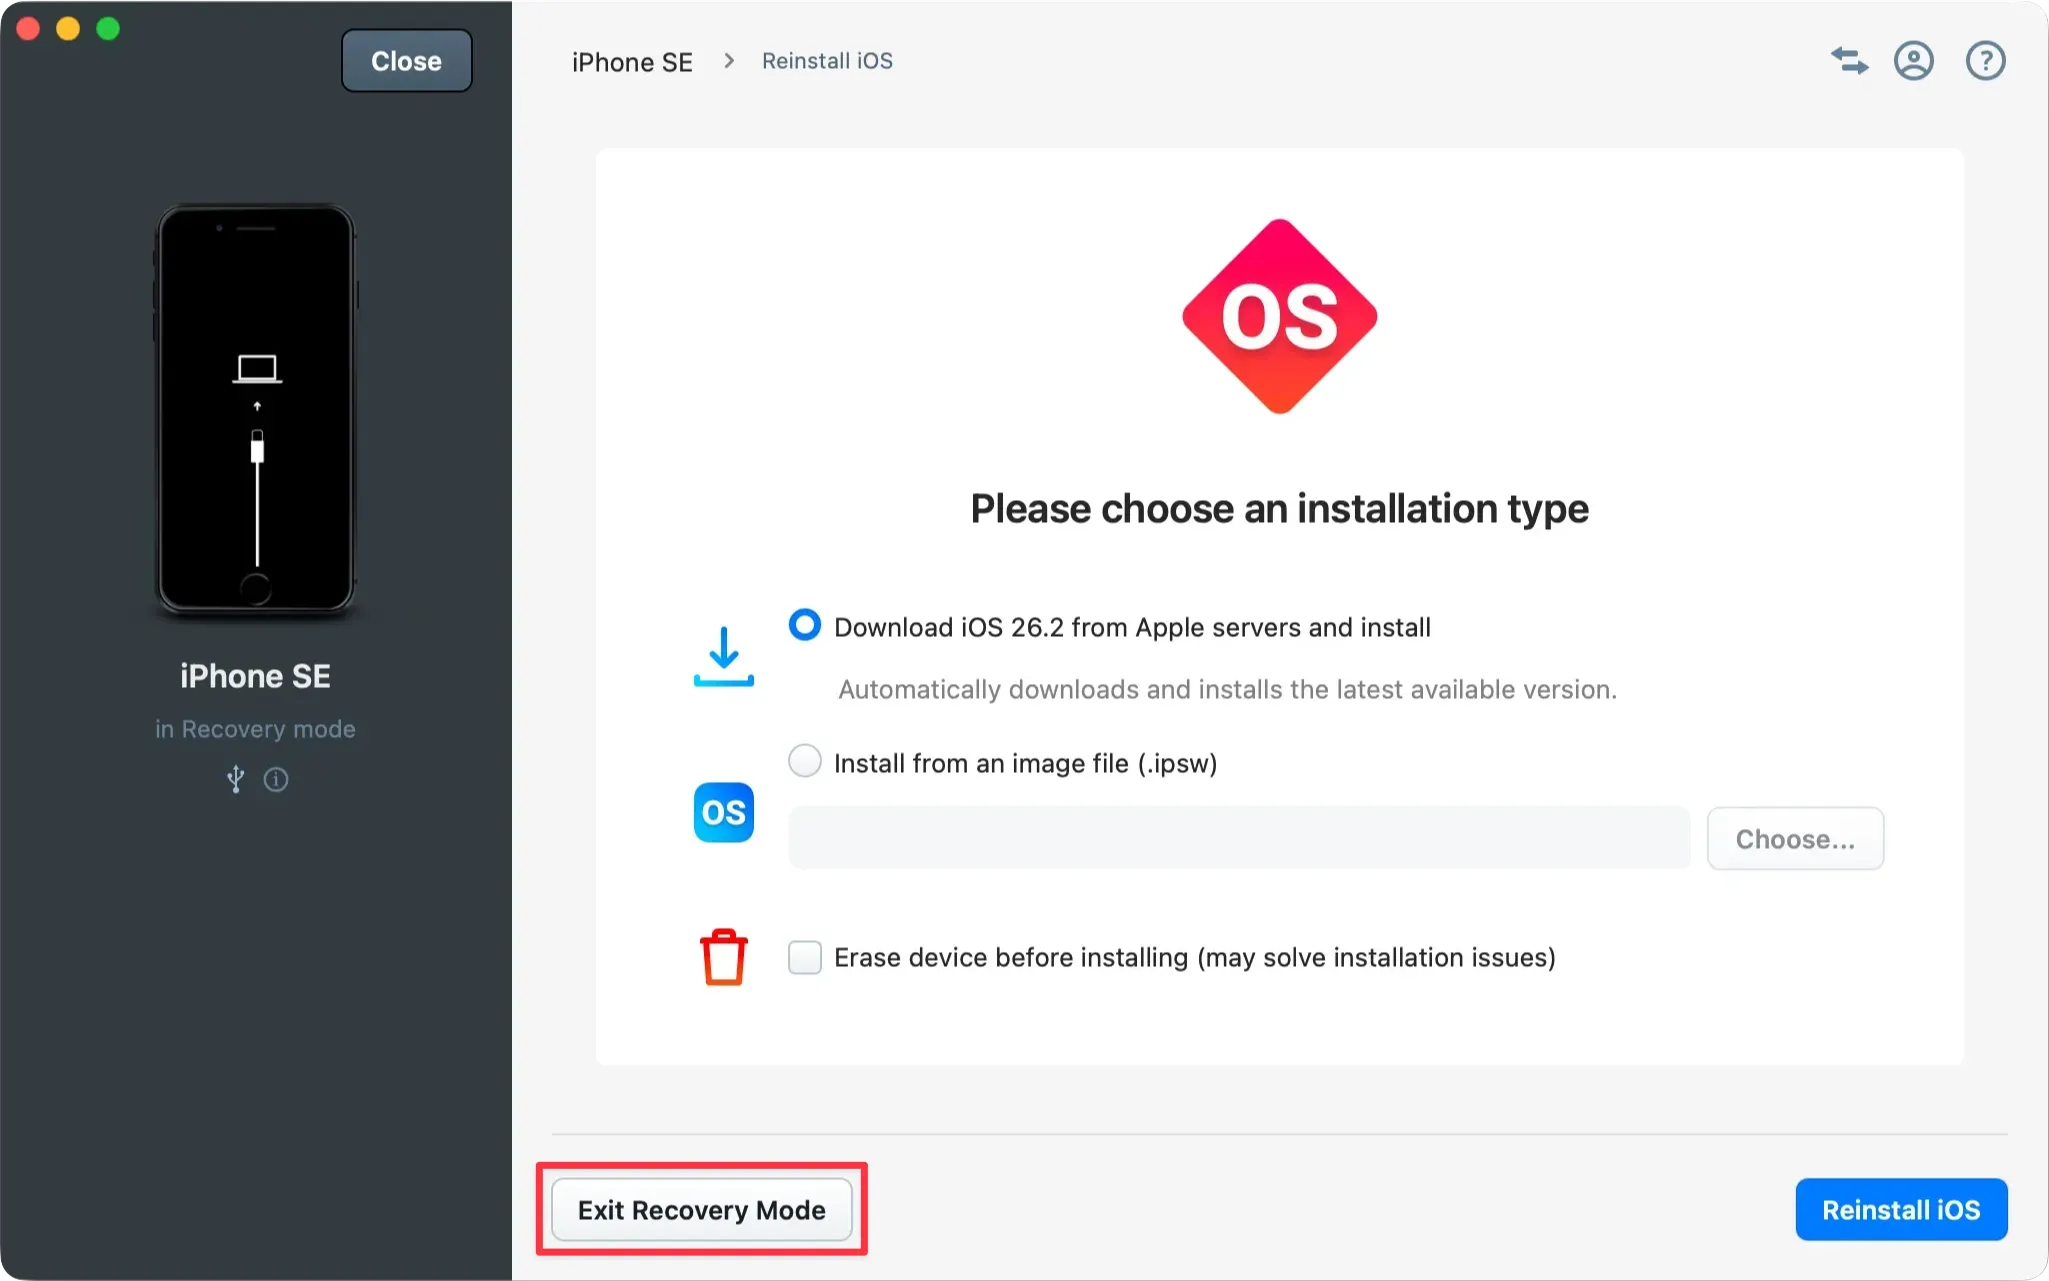Image resolution: width=2049 pixels, height=1281 pixels.
Task: Open the account profile icon
Action: [1913, 60]
